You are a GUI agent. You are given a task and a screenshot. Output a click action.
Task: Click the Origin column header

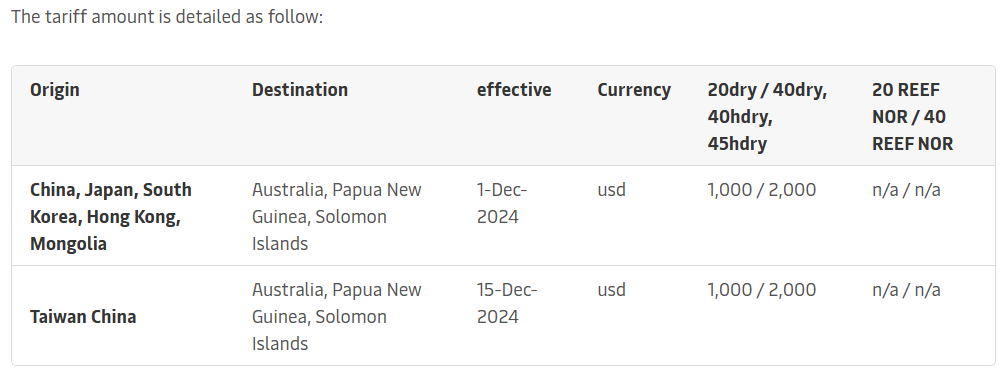(x=55, y=90)
